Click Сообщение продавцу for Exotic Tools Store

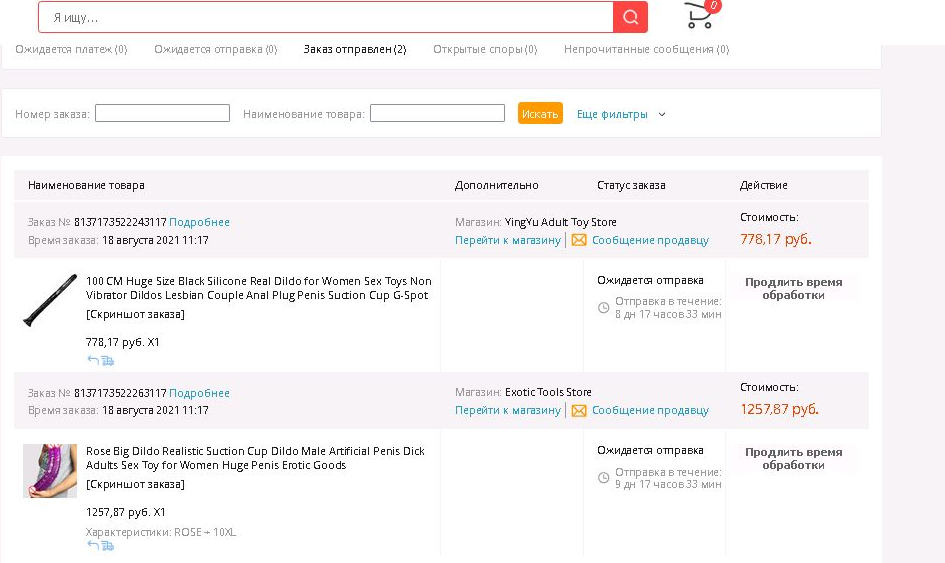650,410
